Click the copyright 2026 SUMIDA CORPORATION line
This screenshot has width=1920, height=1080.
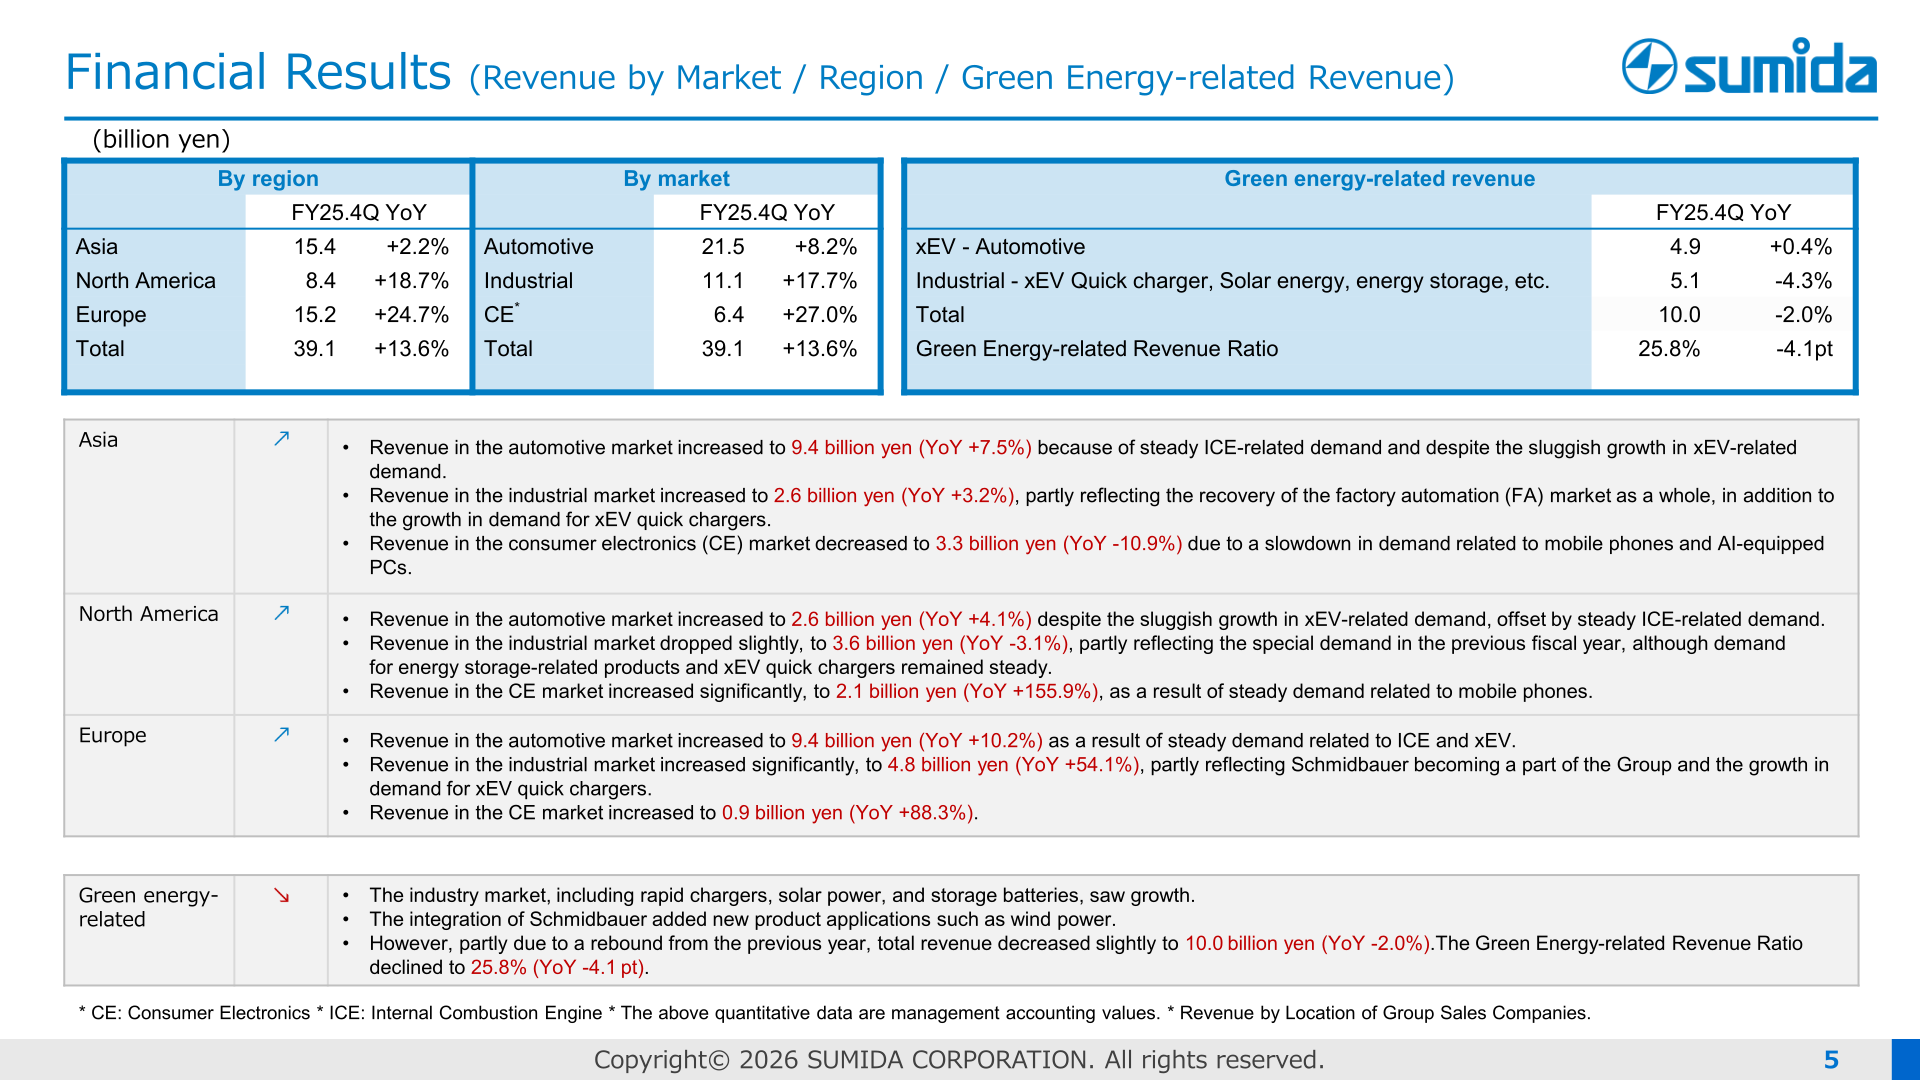pos(959,1060)
